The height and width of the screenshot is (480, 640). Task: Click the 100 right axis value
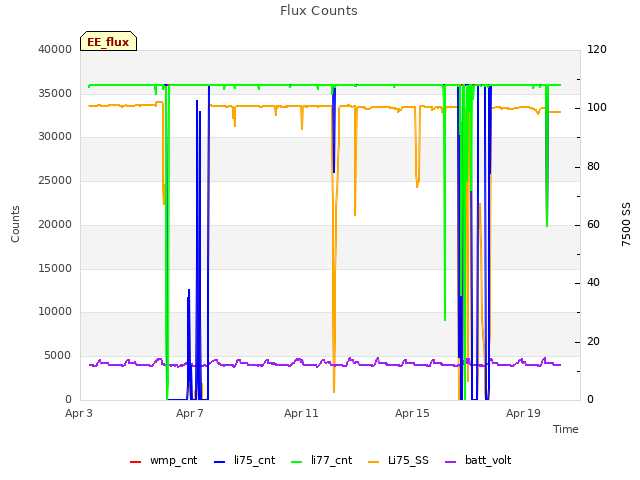597,108
